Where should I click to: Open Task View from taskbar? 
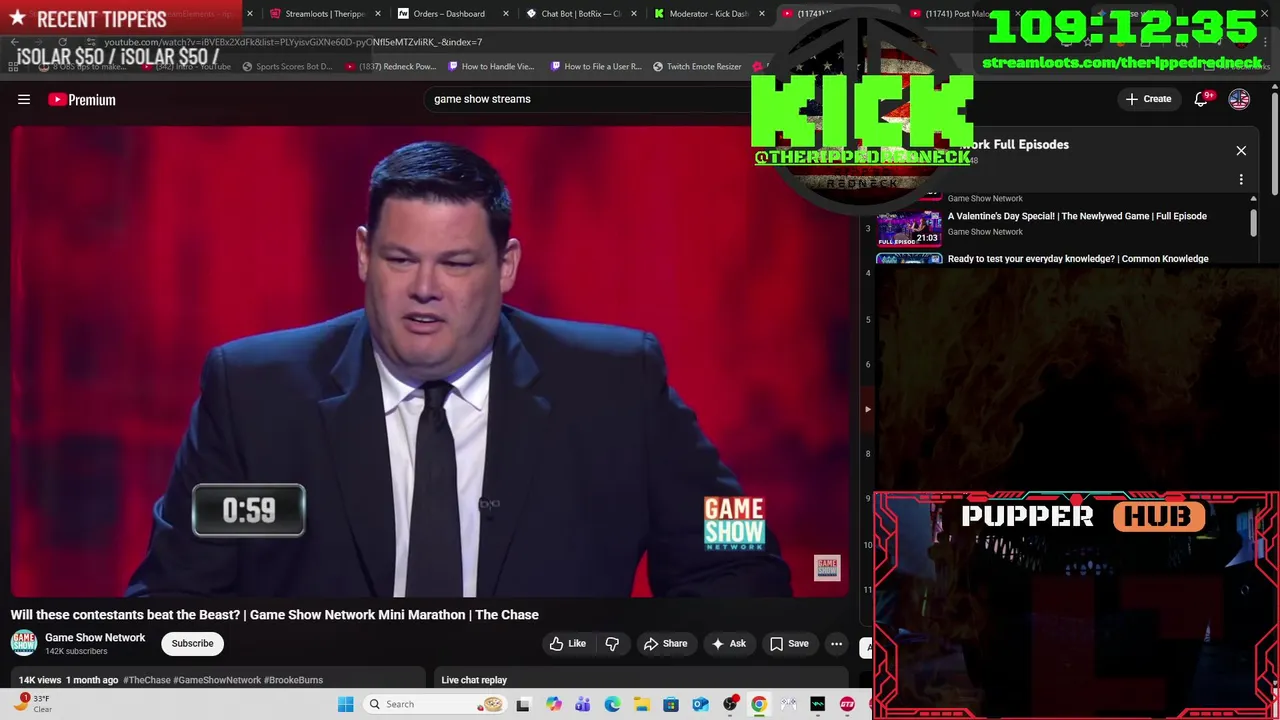point(523,704)
